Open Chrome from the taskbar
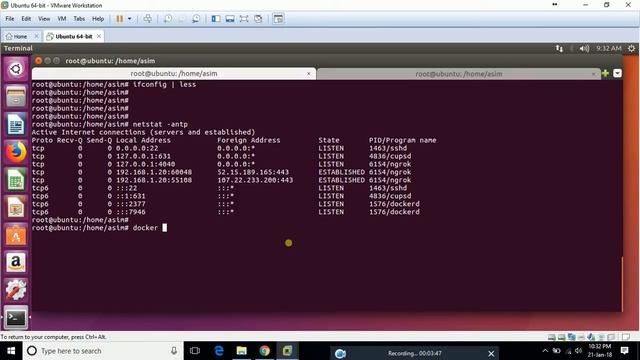The height and width of the screenshot is (360, 640). (264, 351)
